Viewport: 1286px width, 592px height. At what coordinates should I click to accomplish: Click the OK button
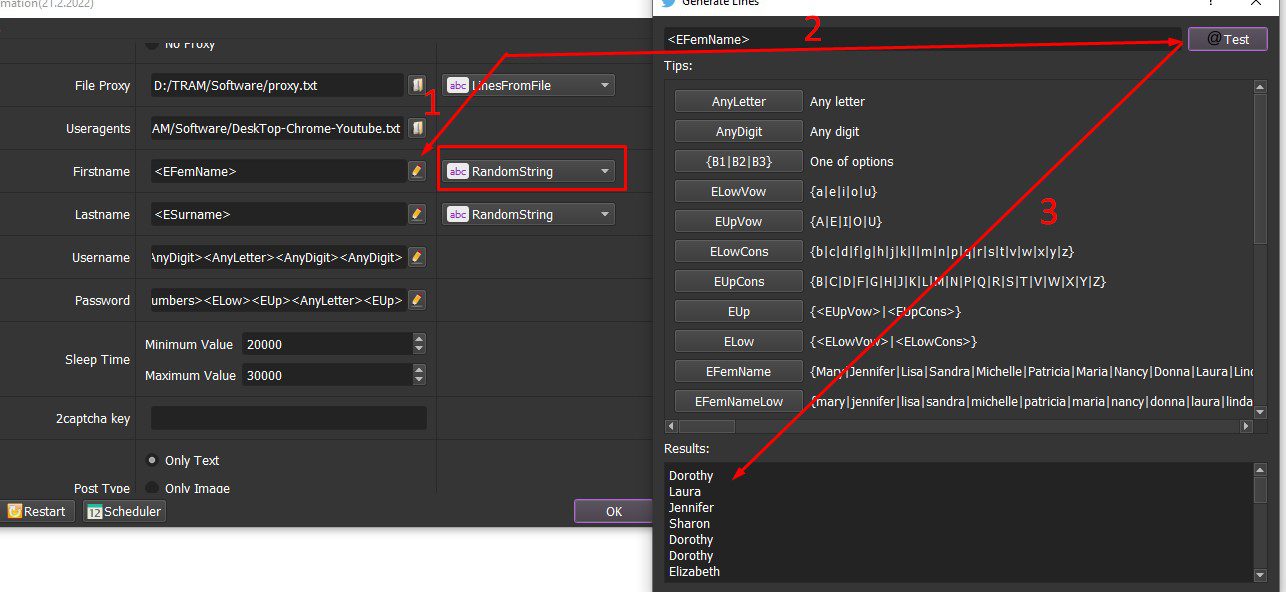[613, 511]
